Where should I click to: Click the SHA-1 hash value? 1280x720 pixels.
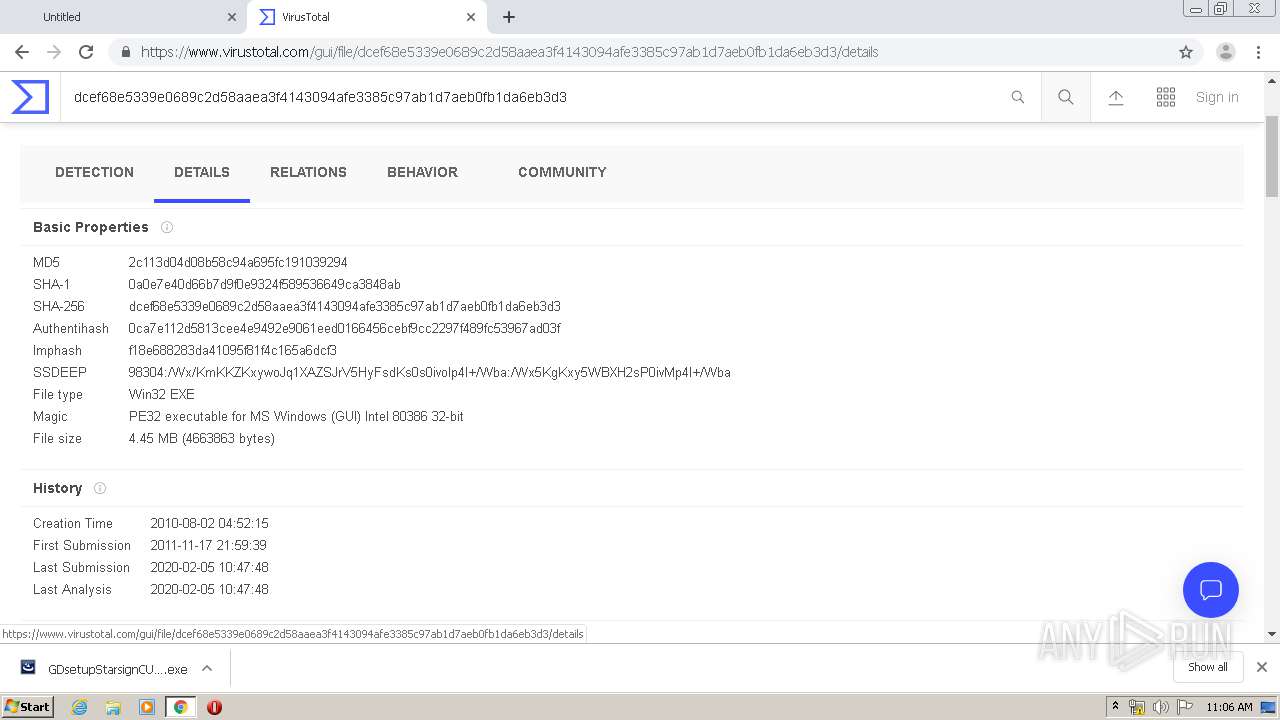tap(264, 284)
